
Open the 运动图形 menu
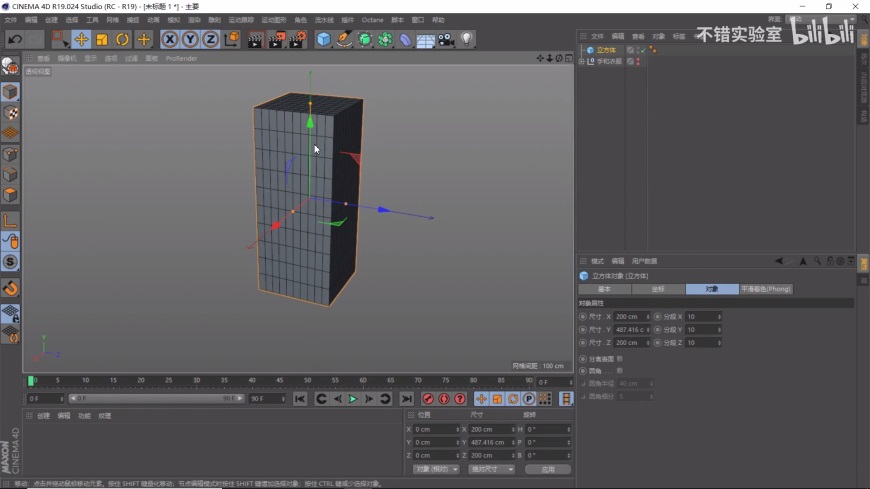272,20
